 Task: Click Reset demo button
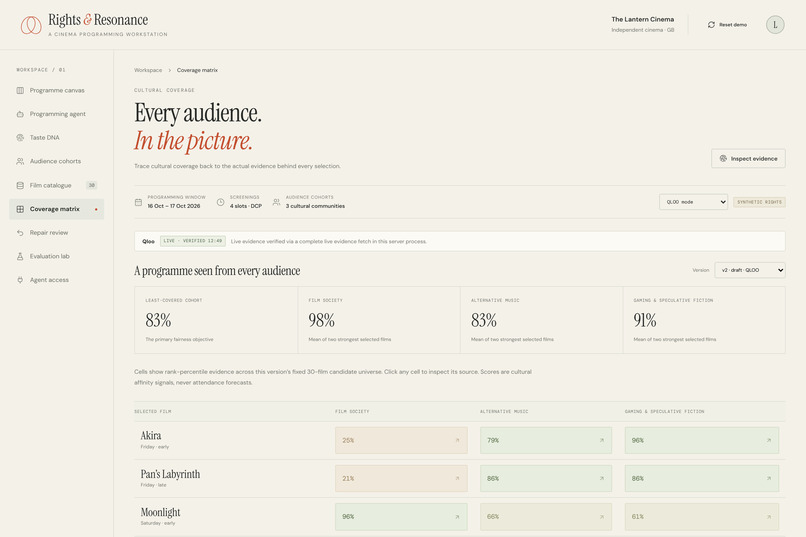[727, 25]
